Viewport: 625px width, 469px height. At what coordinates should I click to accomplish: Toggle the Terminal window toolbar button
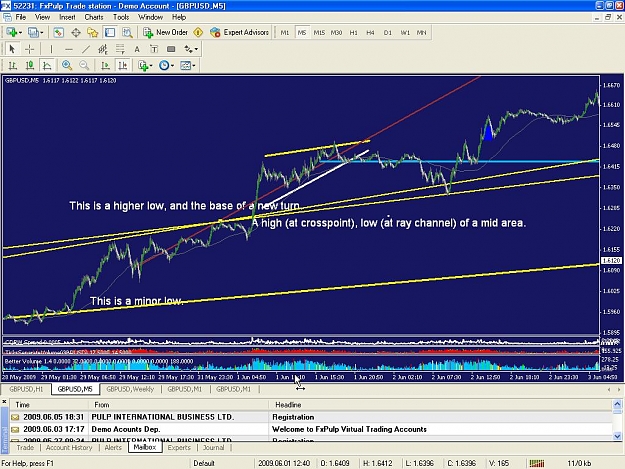(110, 33)
